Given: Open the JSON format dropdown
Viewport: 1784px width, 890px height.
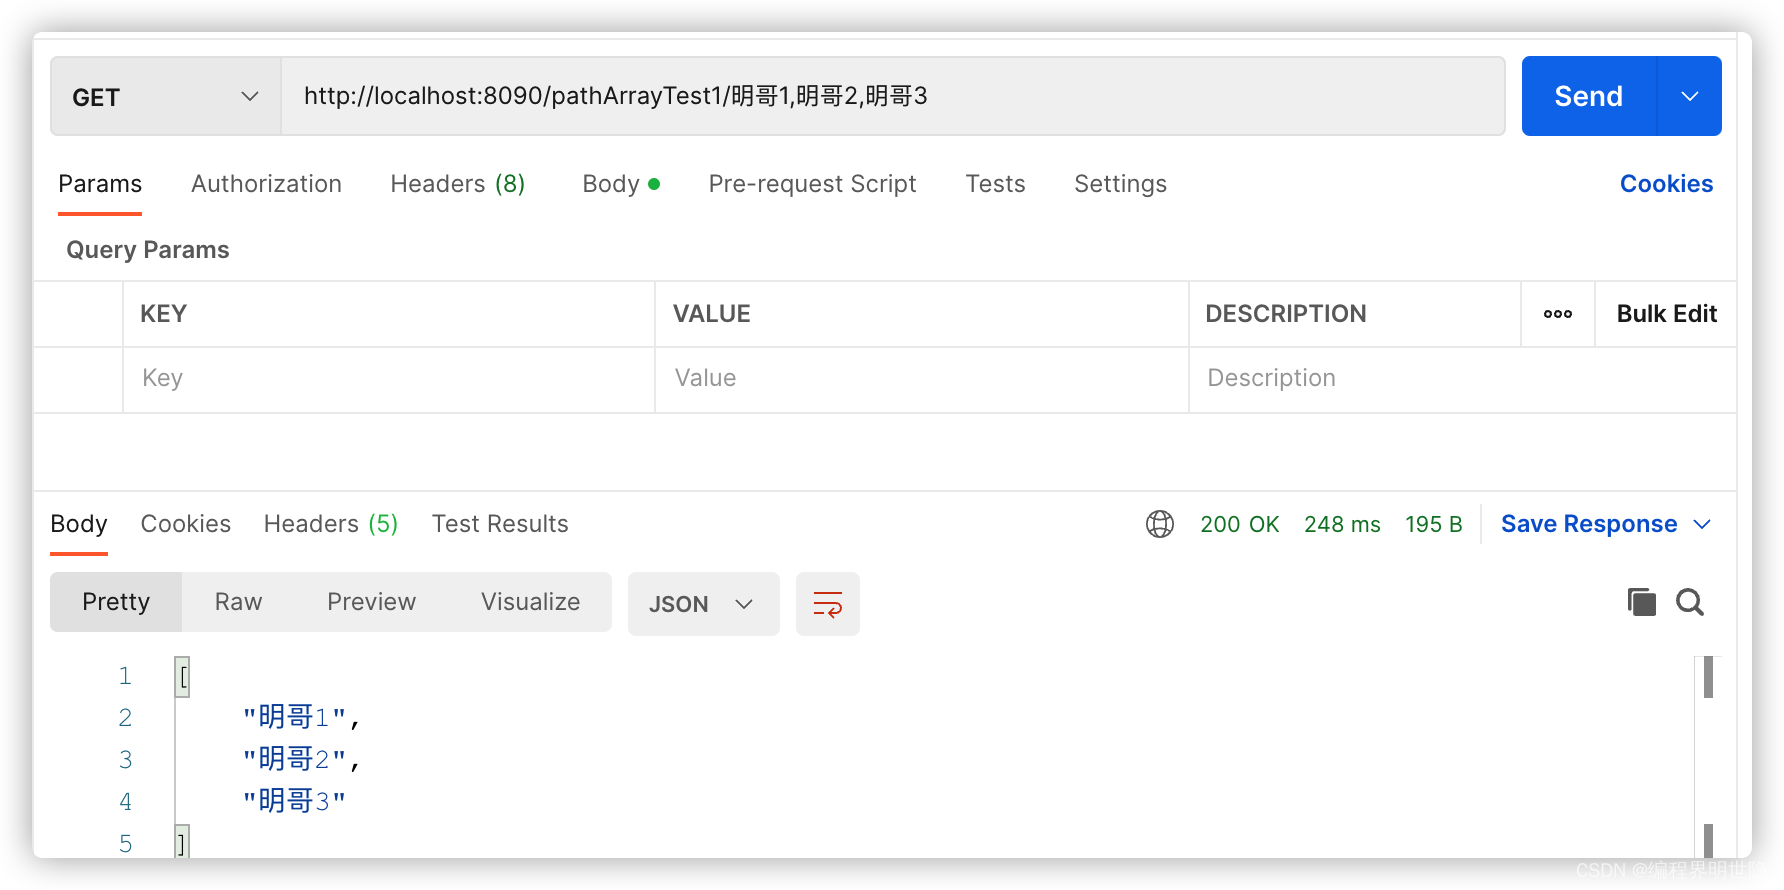Looking at the screenshot, I should pyautogui.click(x=704, y=604).
